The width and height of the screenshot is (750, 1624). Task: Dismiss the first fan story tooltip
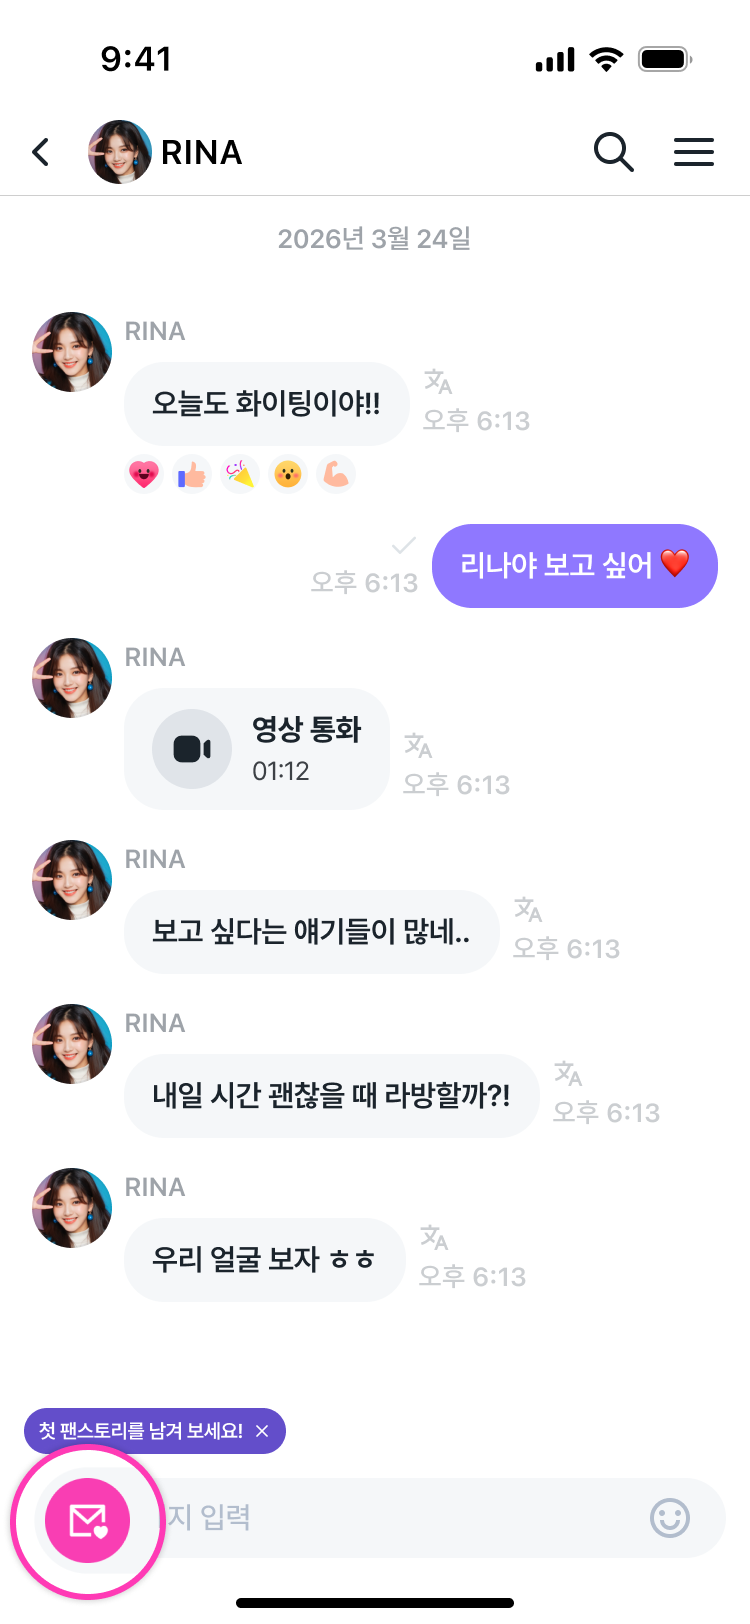pos(262,1431)
